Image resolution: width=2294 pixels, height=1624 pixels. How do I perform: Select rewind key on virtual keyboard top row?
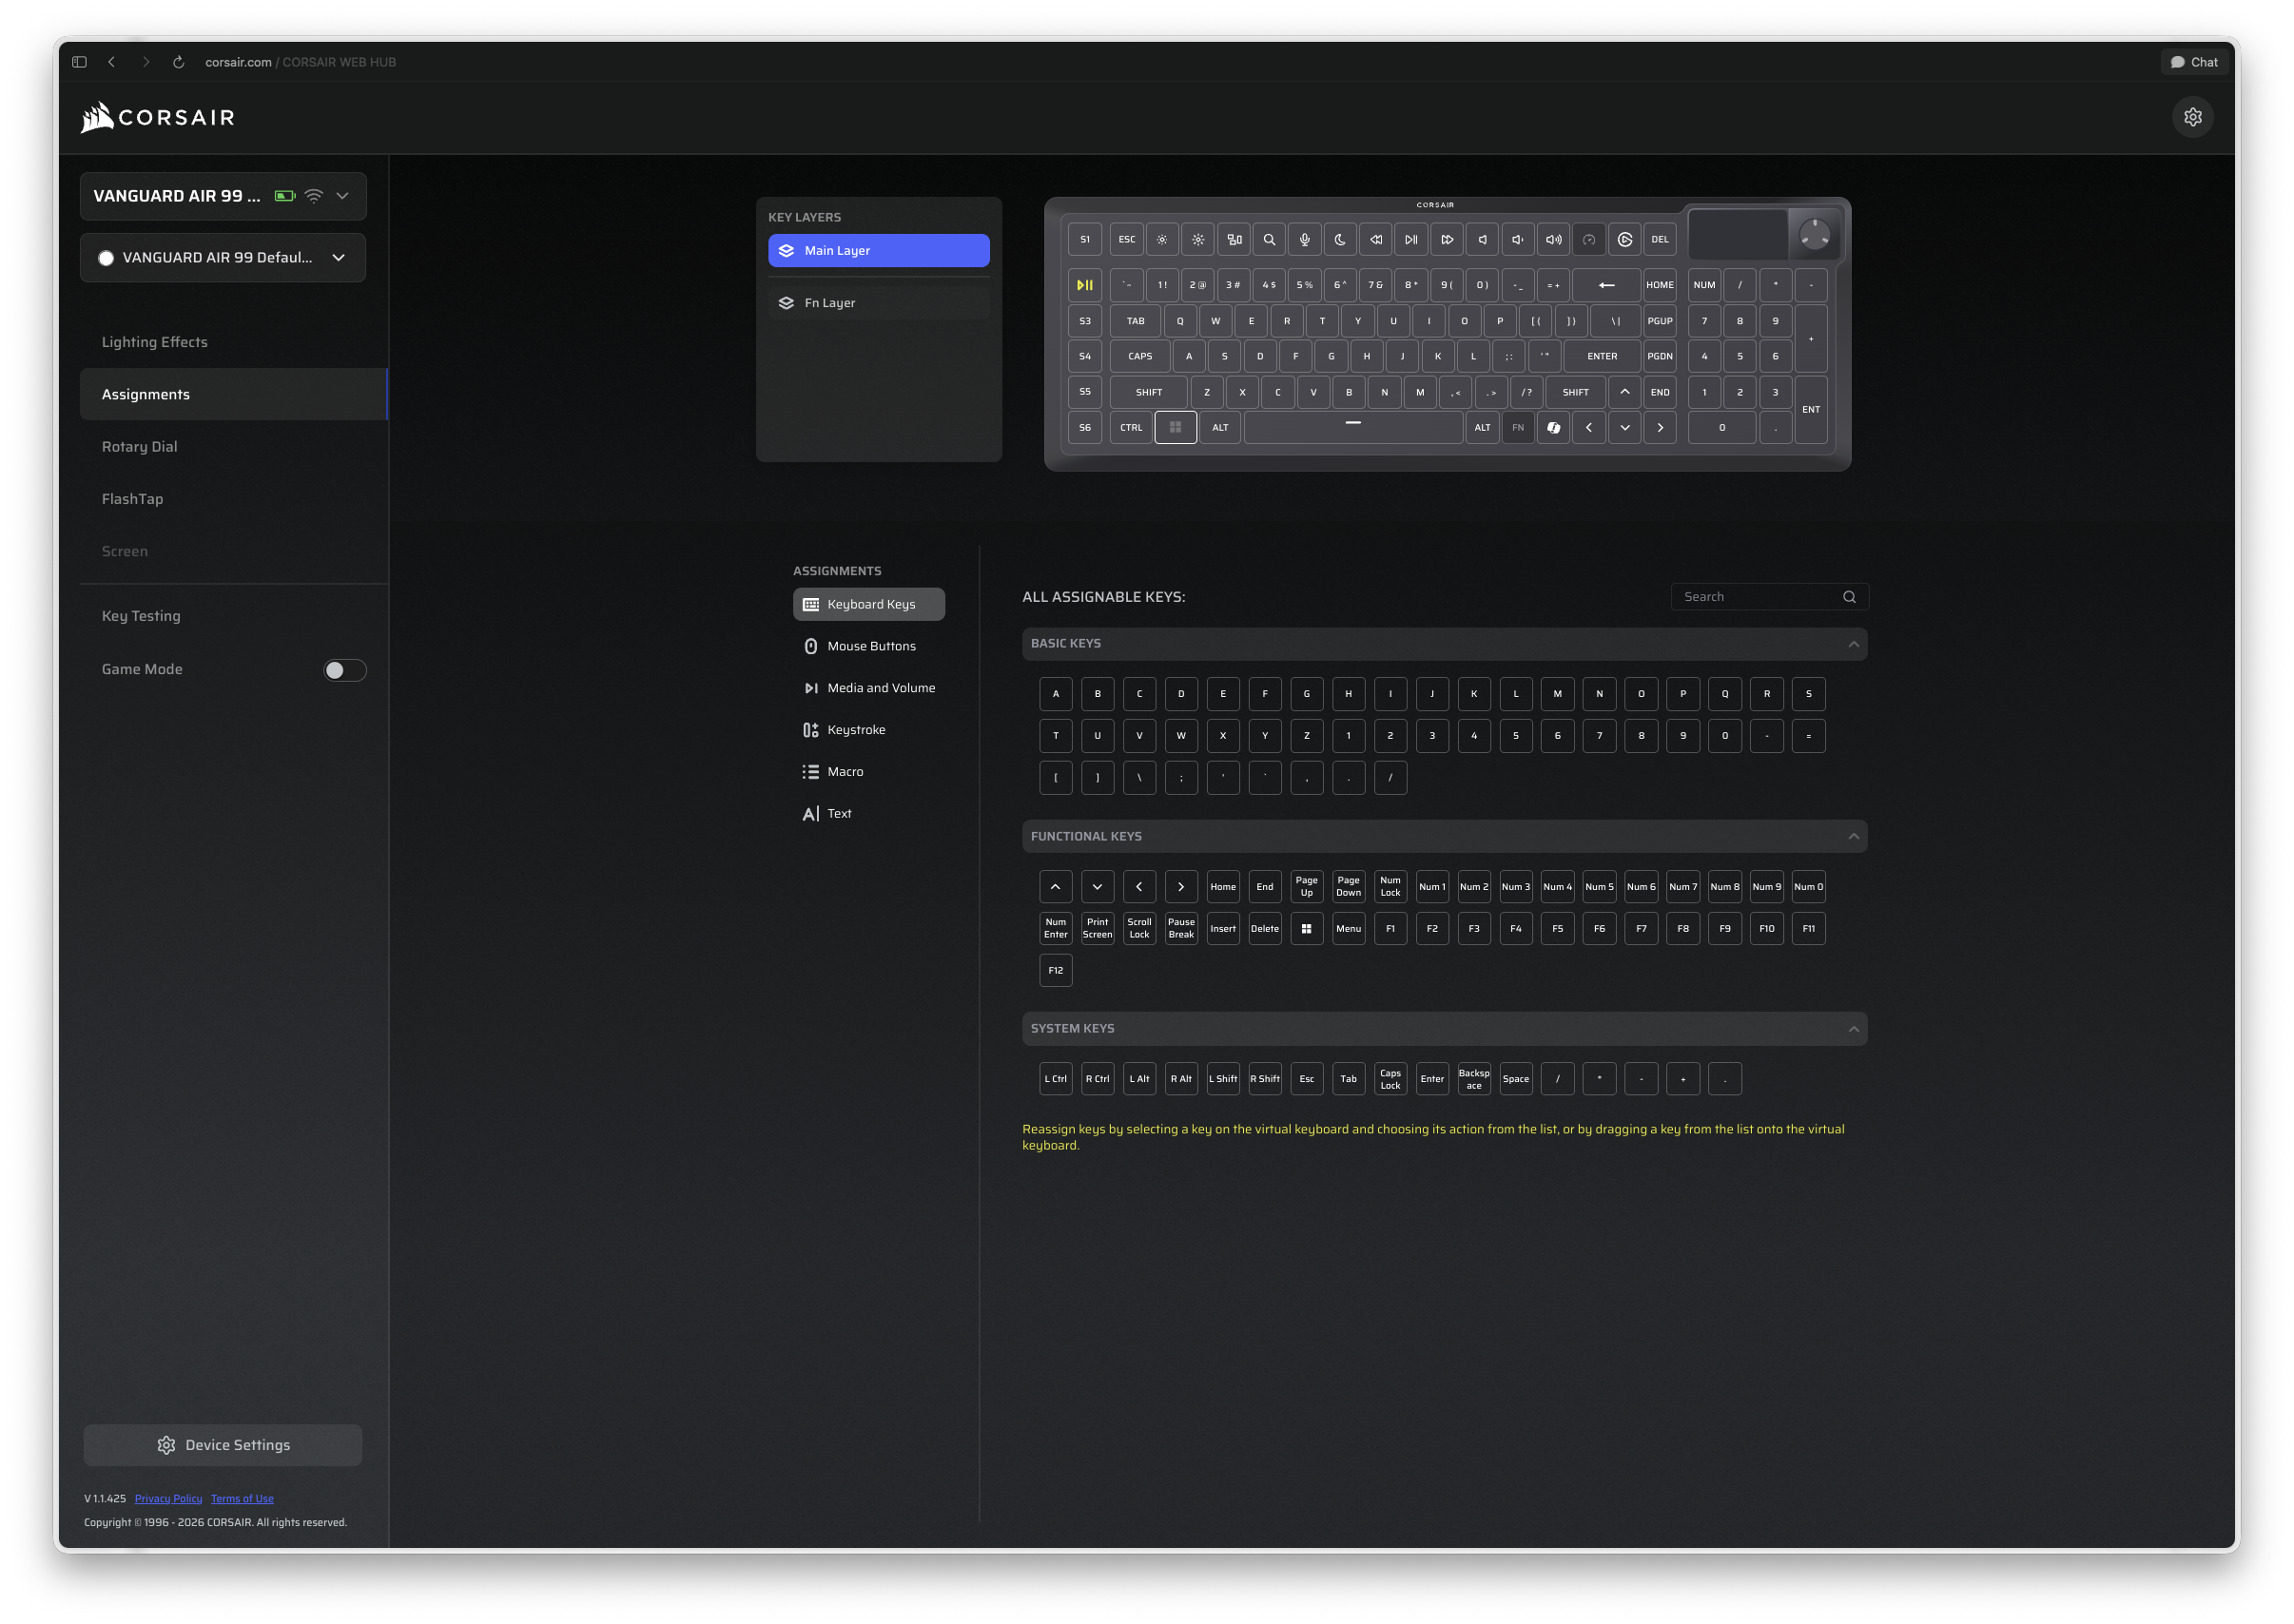1376,240
